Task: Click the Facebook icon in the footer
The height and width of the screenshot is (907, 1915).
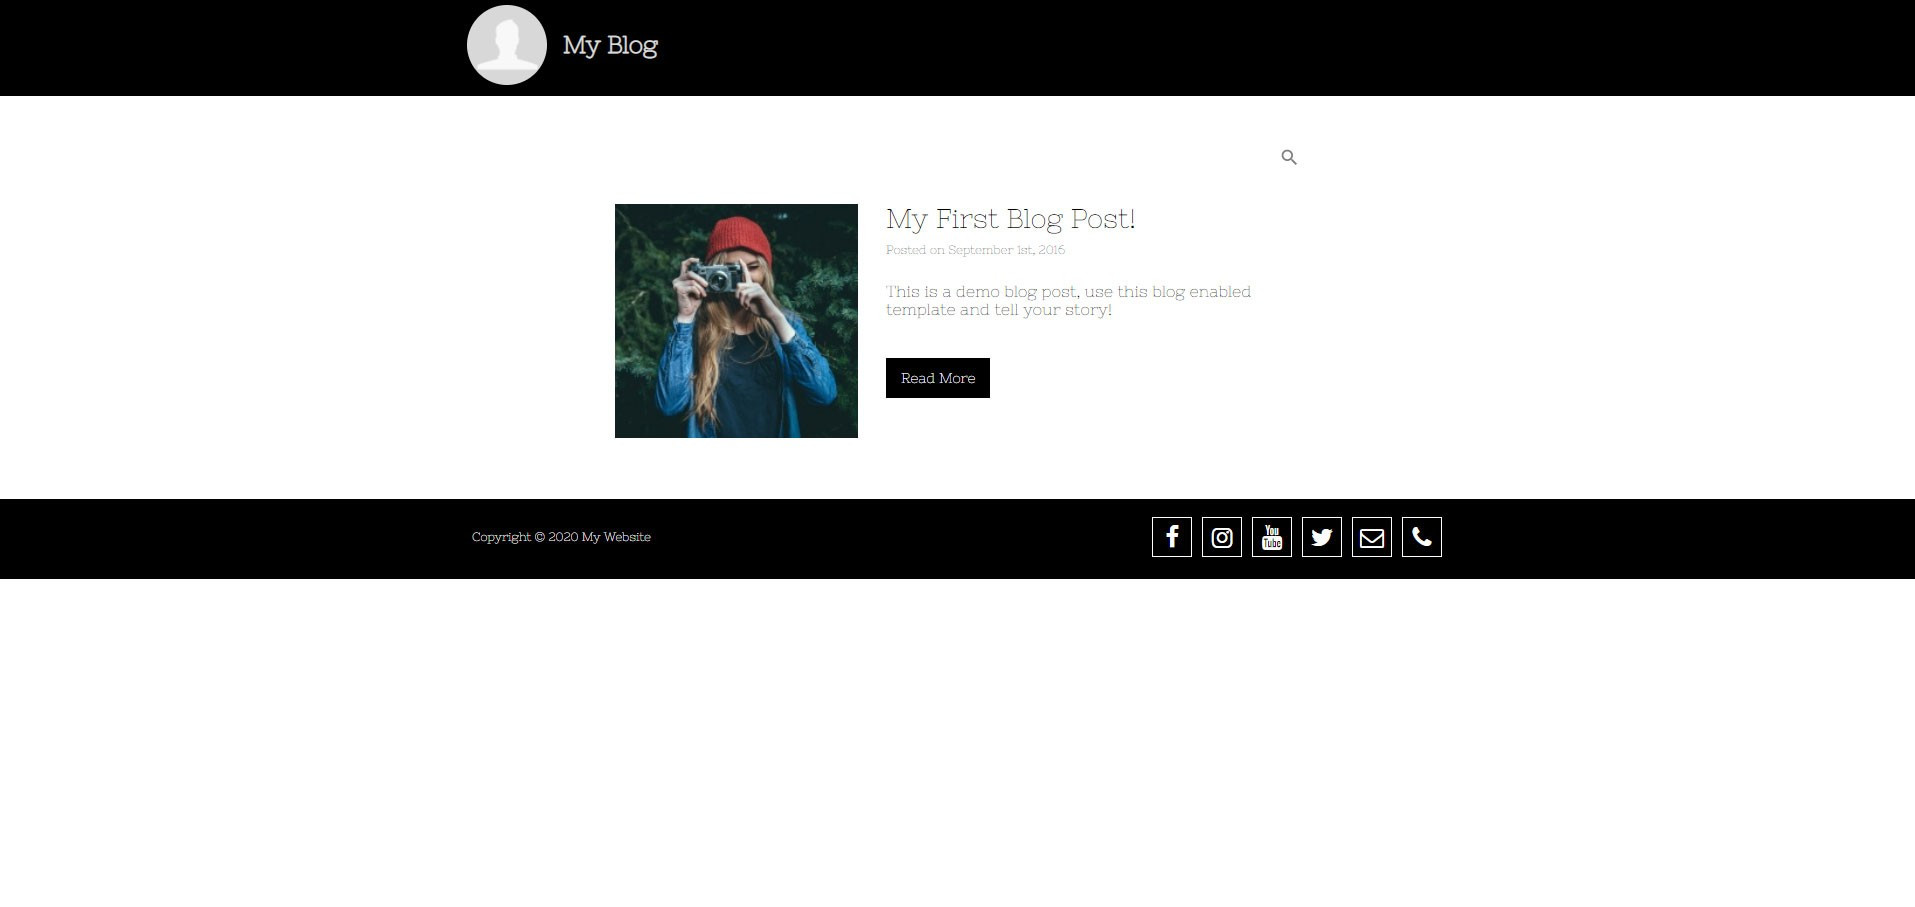Action: pyautogui.click(x=1171, y=537)
